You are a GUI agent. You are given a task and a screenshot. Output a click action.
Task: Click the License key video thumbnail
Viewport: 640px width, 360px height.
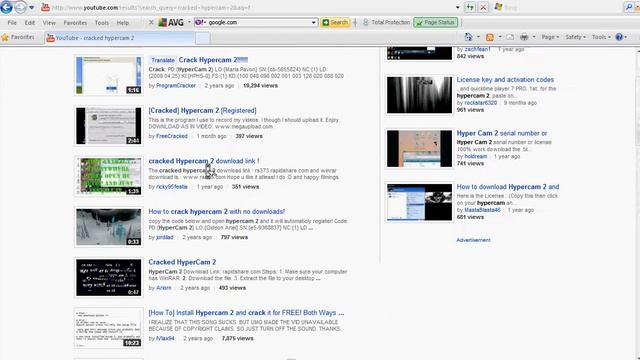420,95
